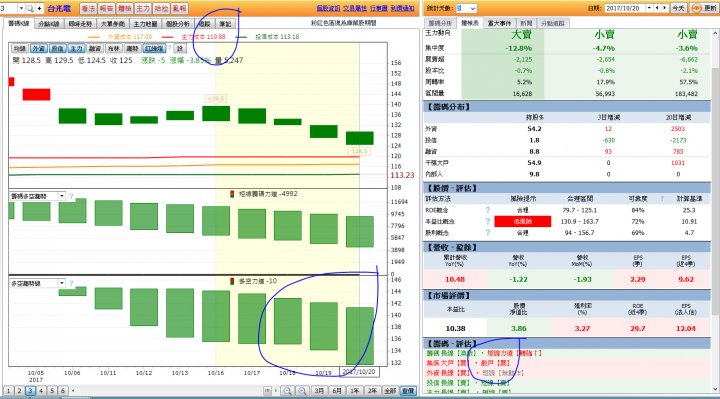
Task: Toggle the 趨勢 chart overlay
Action: [x=132, y=48]
